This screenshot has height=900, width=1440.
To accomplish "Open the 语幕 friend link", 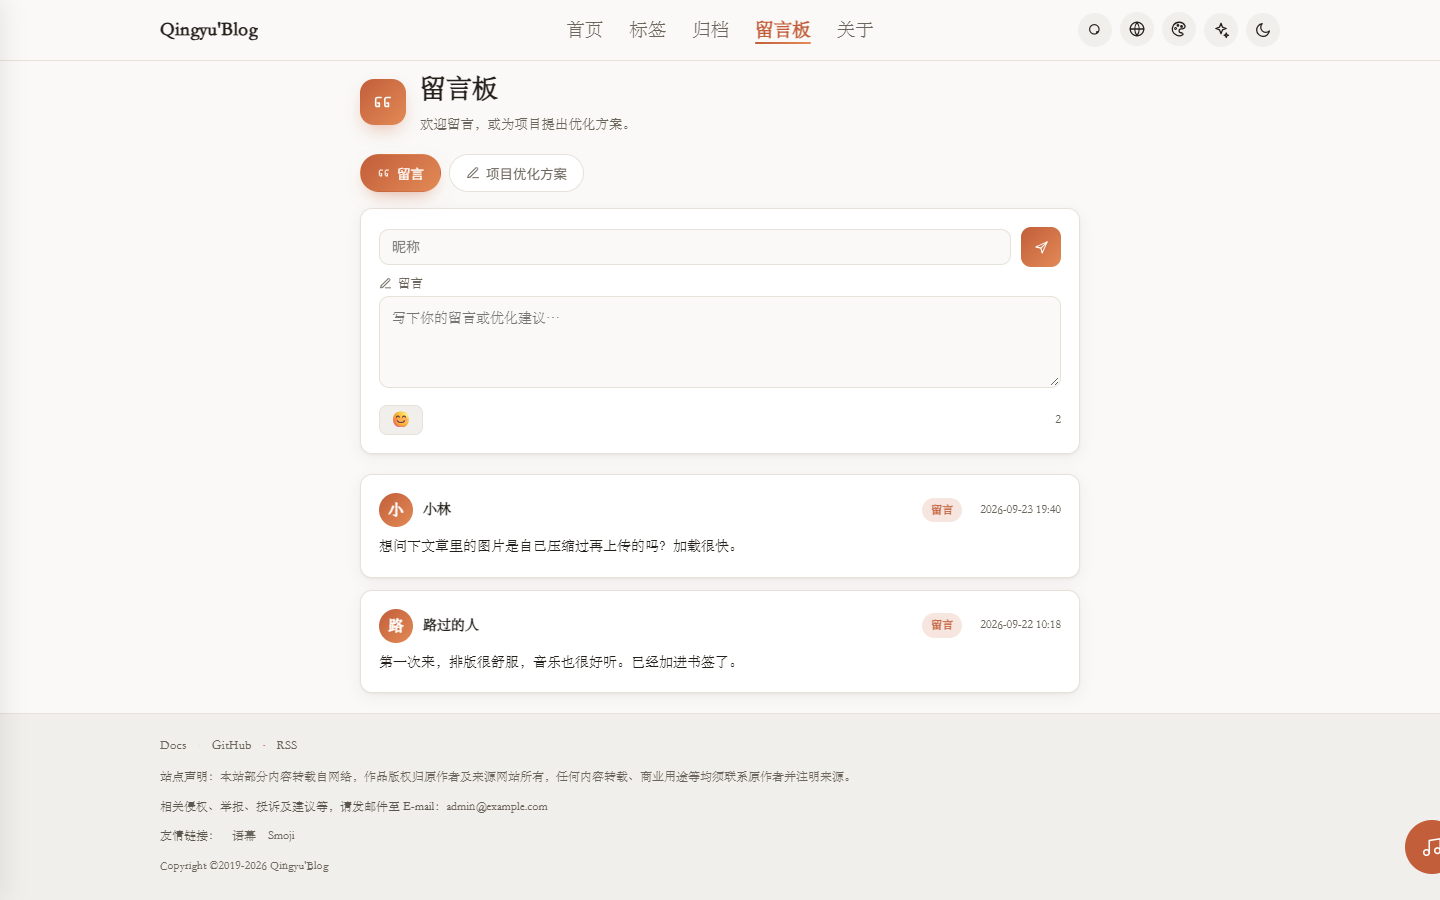I will point(244,836).
